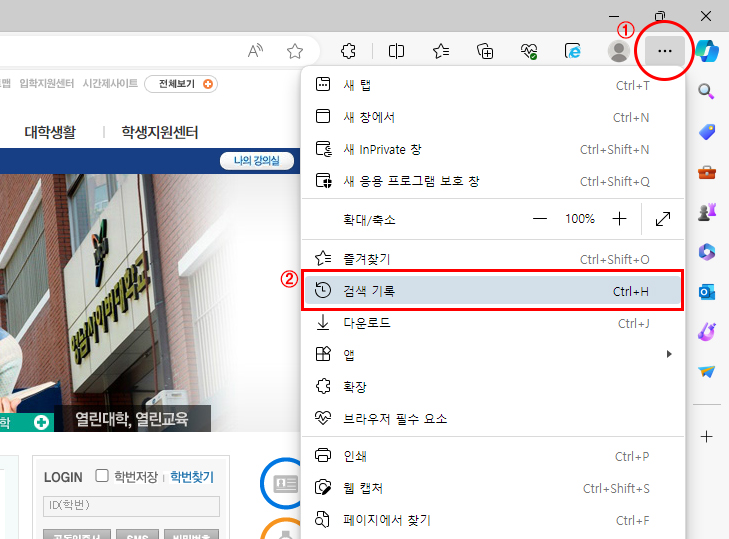This screenshot has height=539, width=729.
Task: Click the 전체보기 button
Action: [x=181, y=84]
